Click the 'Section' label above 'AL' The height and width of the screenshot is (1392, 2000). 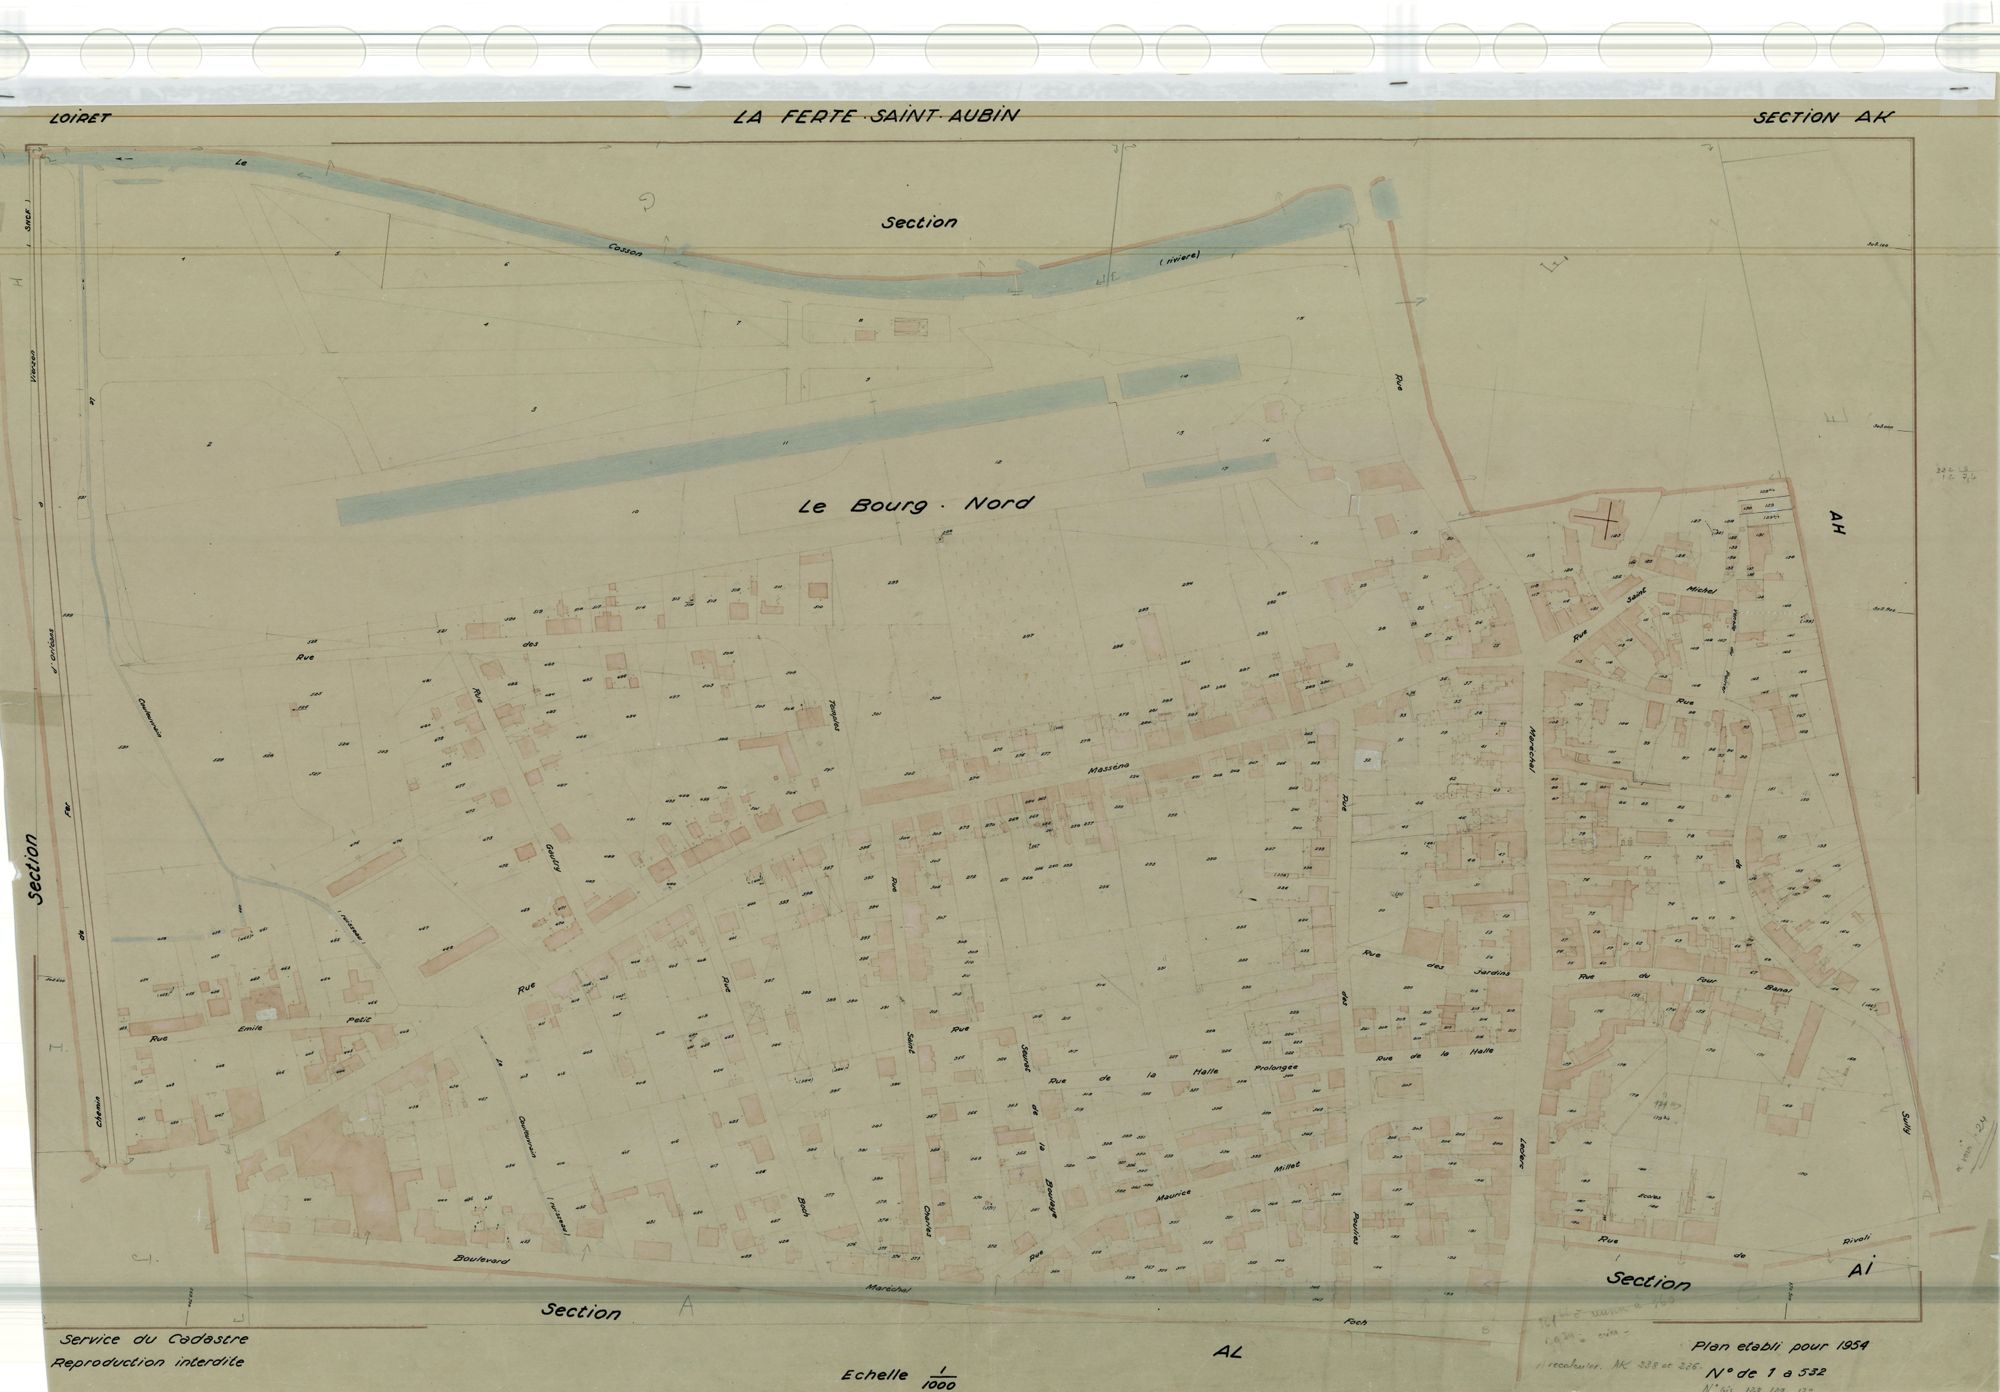(580, 1311)
